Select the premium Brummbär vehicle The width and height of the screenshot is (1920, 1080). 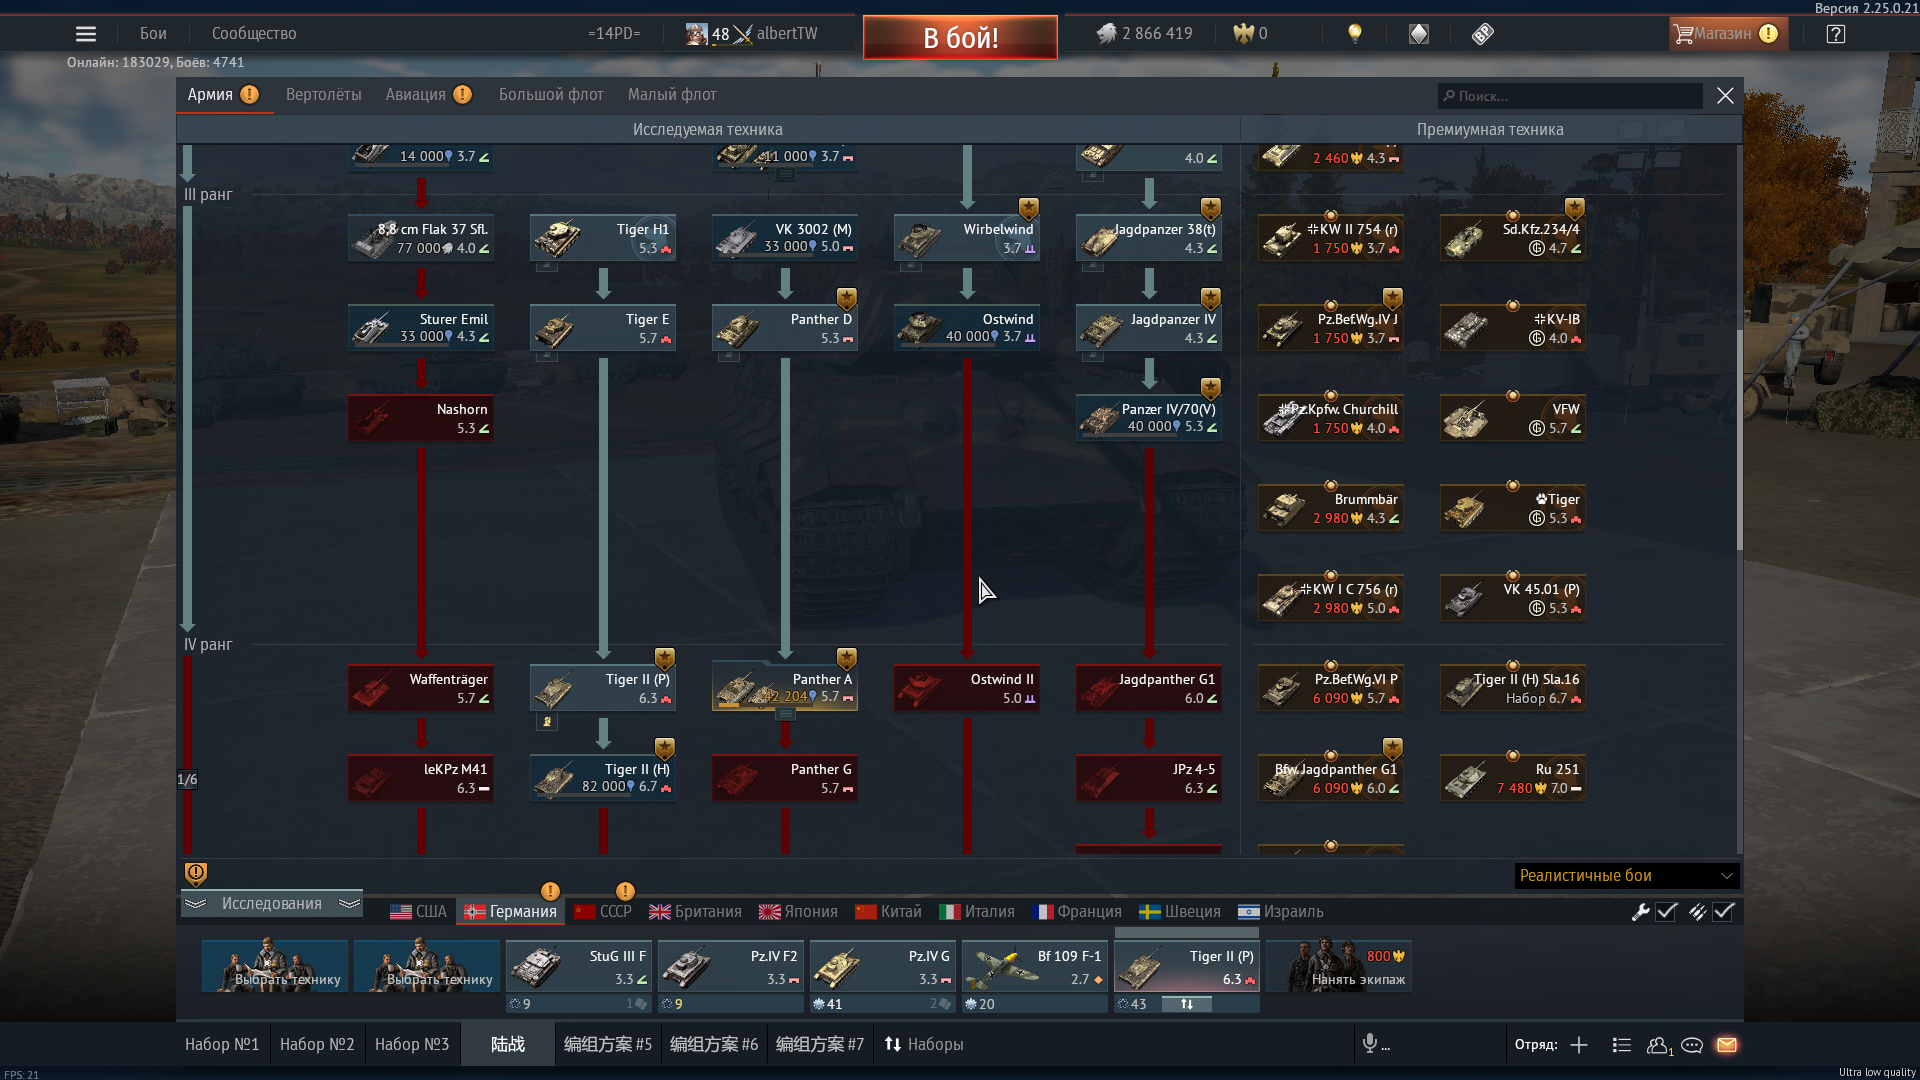1331,508
